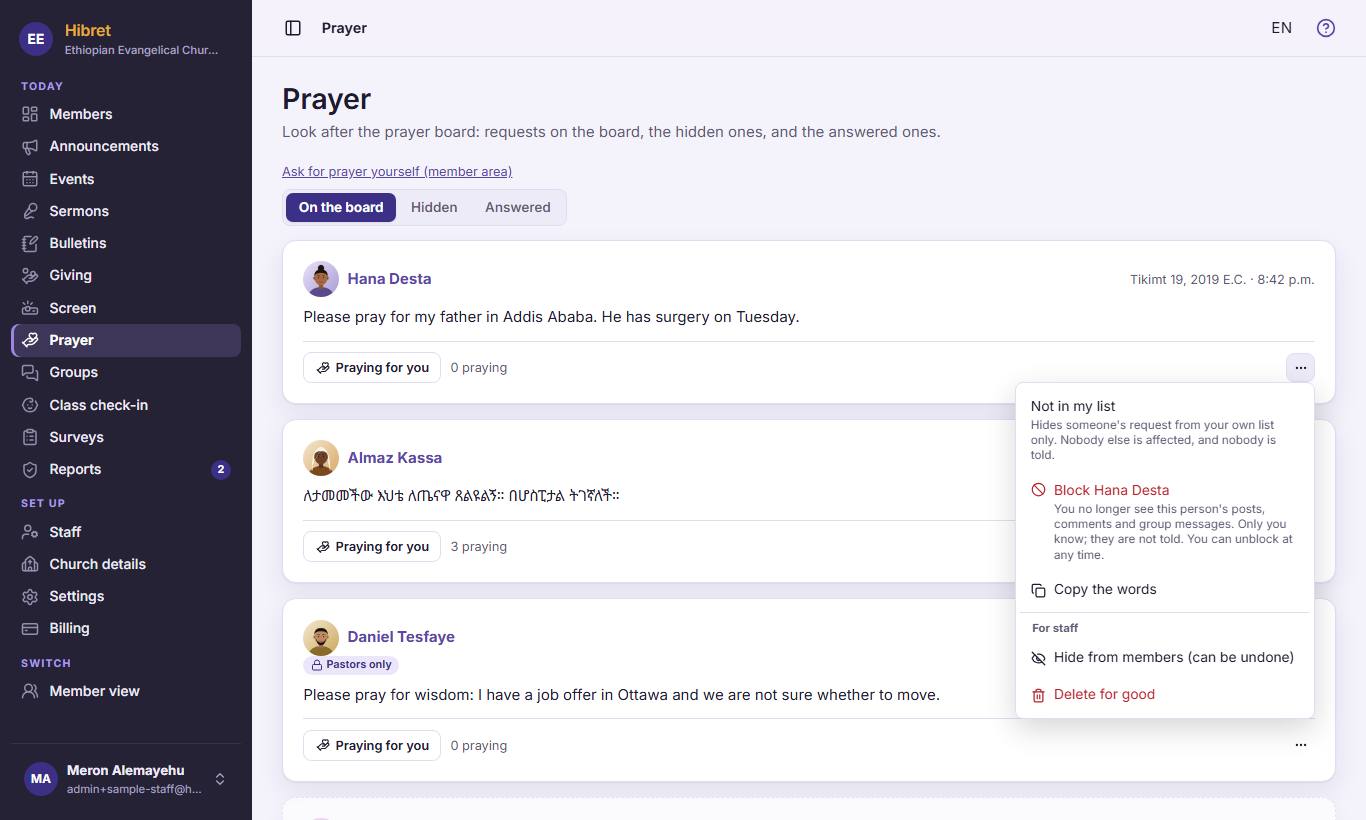
Task: Hide Hana Desta's request from members
Action: click(x=1164, y=658)
